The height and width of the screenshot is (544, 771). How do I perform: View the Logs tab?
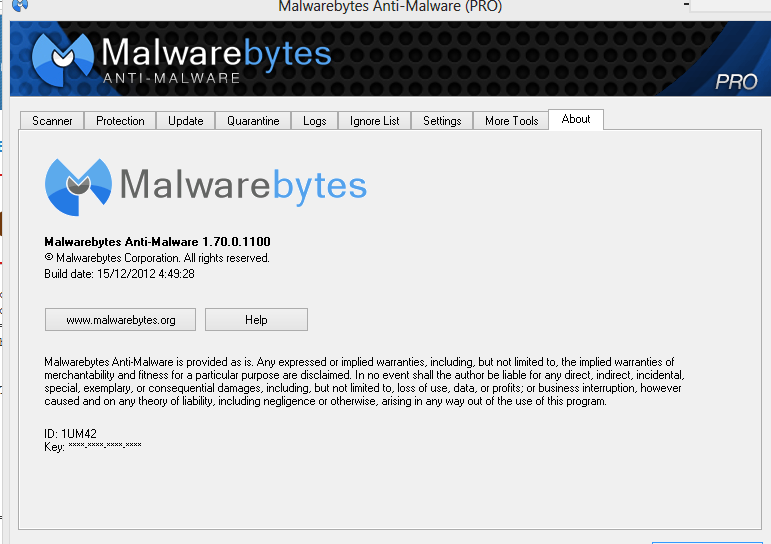pos(314,121)
